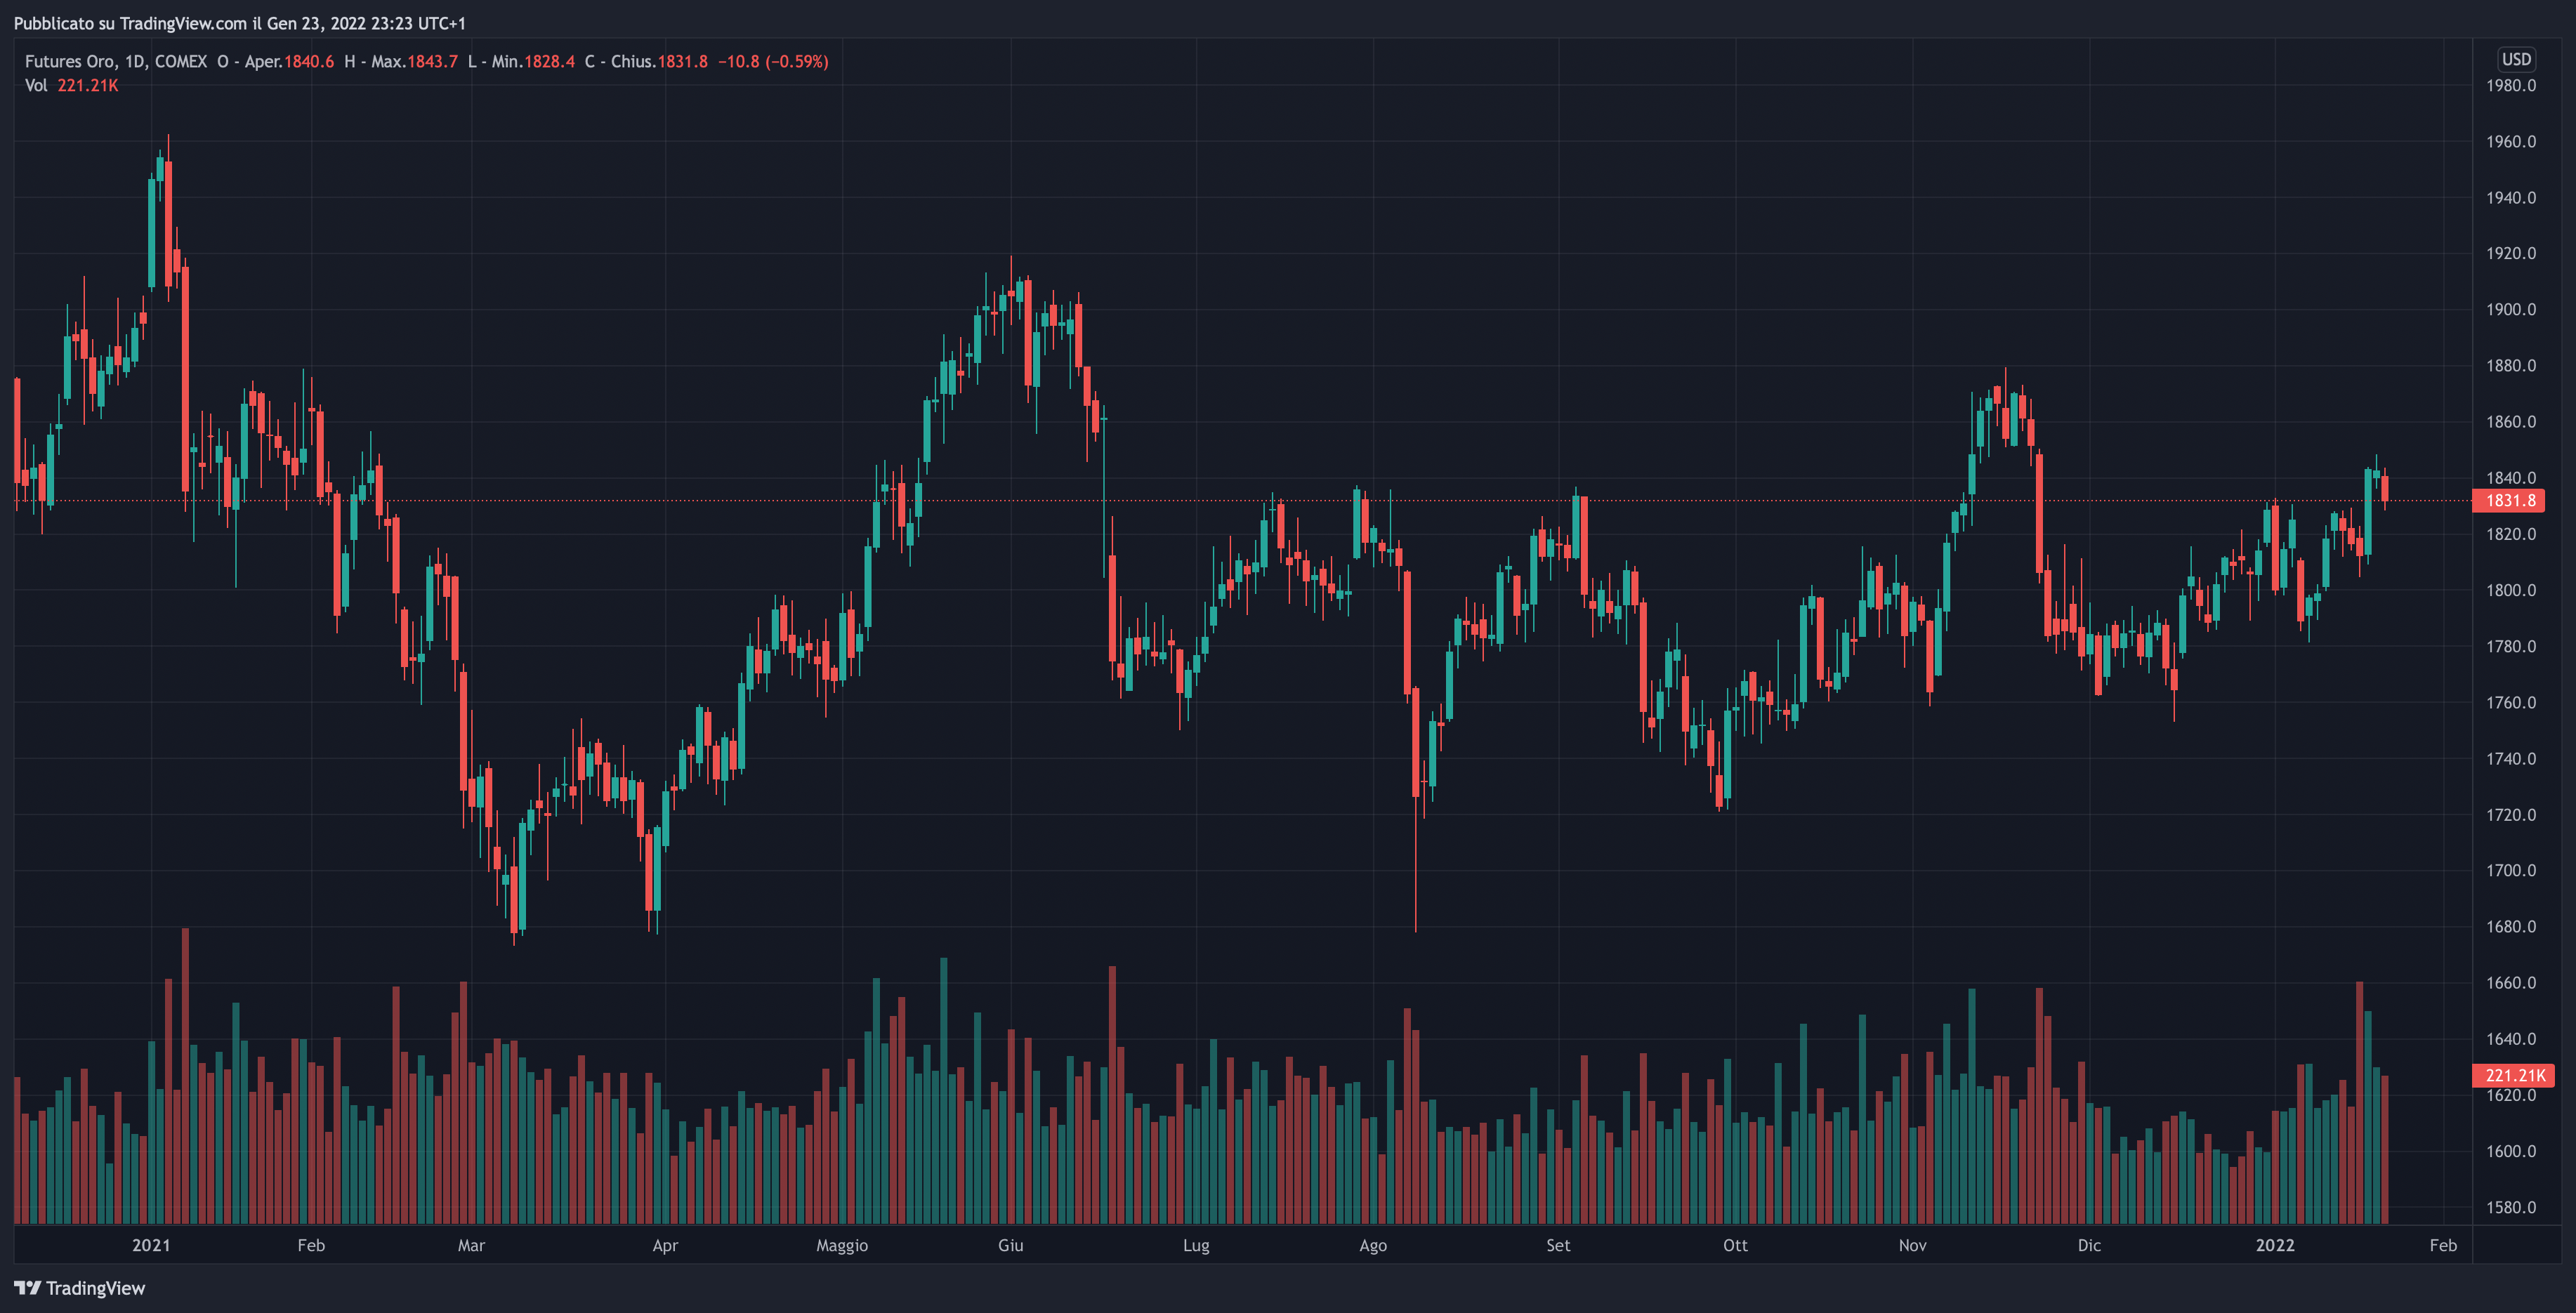Click the 1580.0 price axis label

pyautogui.click(x=2511, y=1207)
